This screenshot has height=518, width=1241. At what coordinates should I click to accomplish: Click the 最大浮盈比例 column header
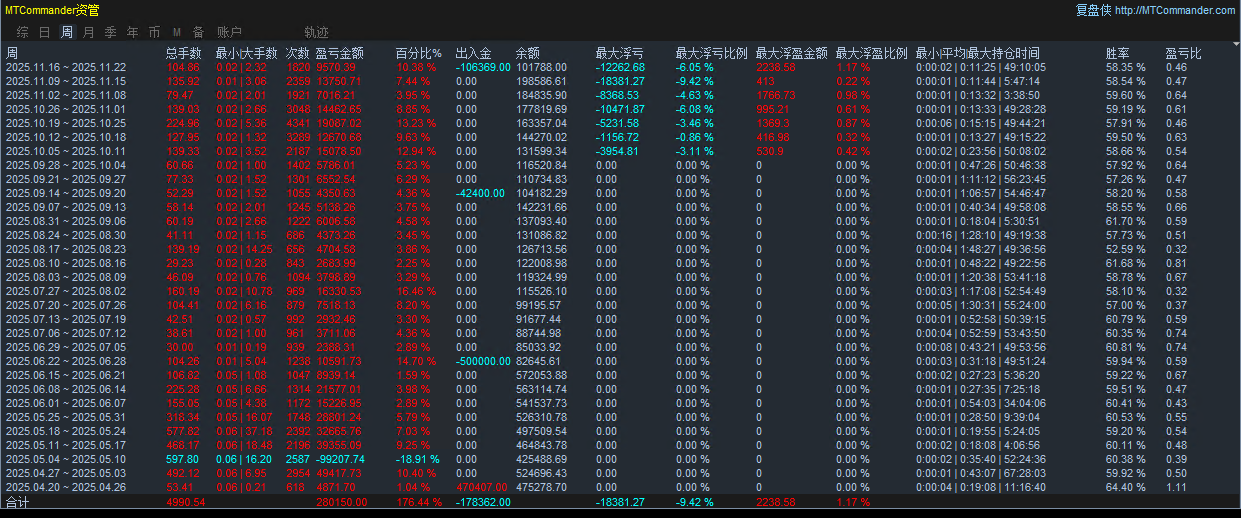pyautogui.click(x=871, y=53)
